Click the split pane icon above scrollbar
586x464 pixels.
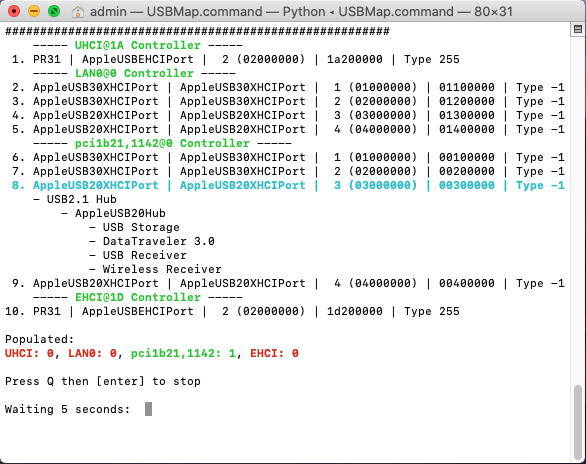tap(578, 29)
